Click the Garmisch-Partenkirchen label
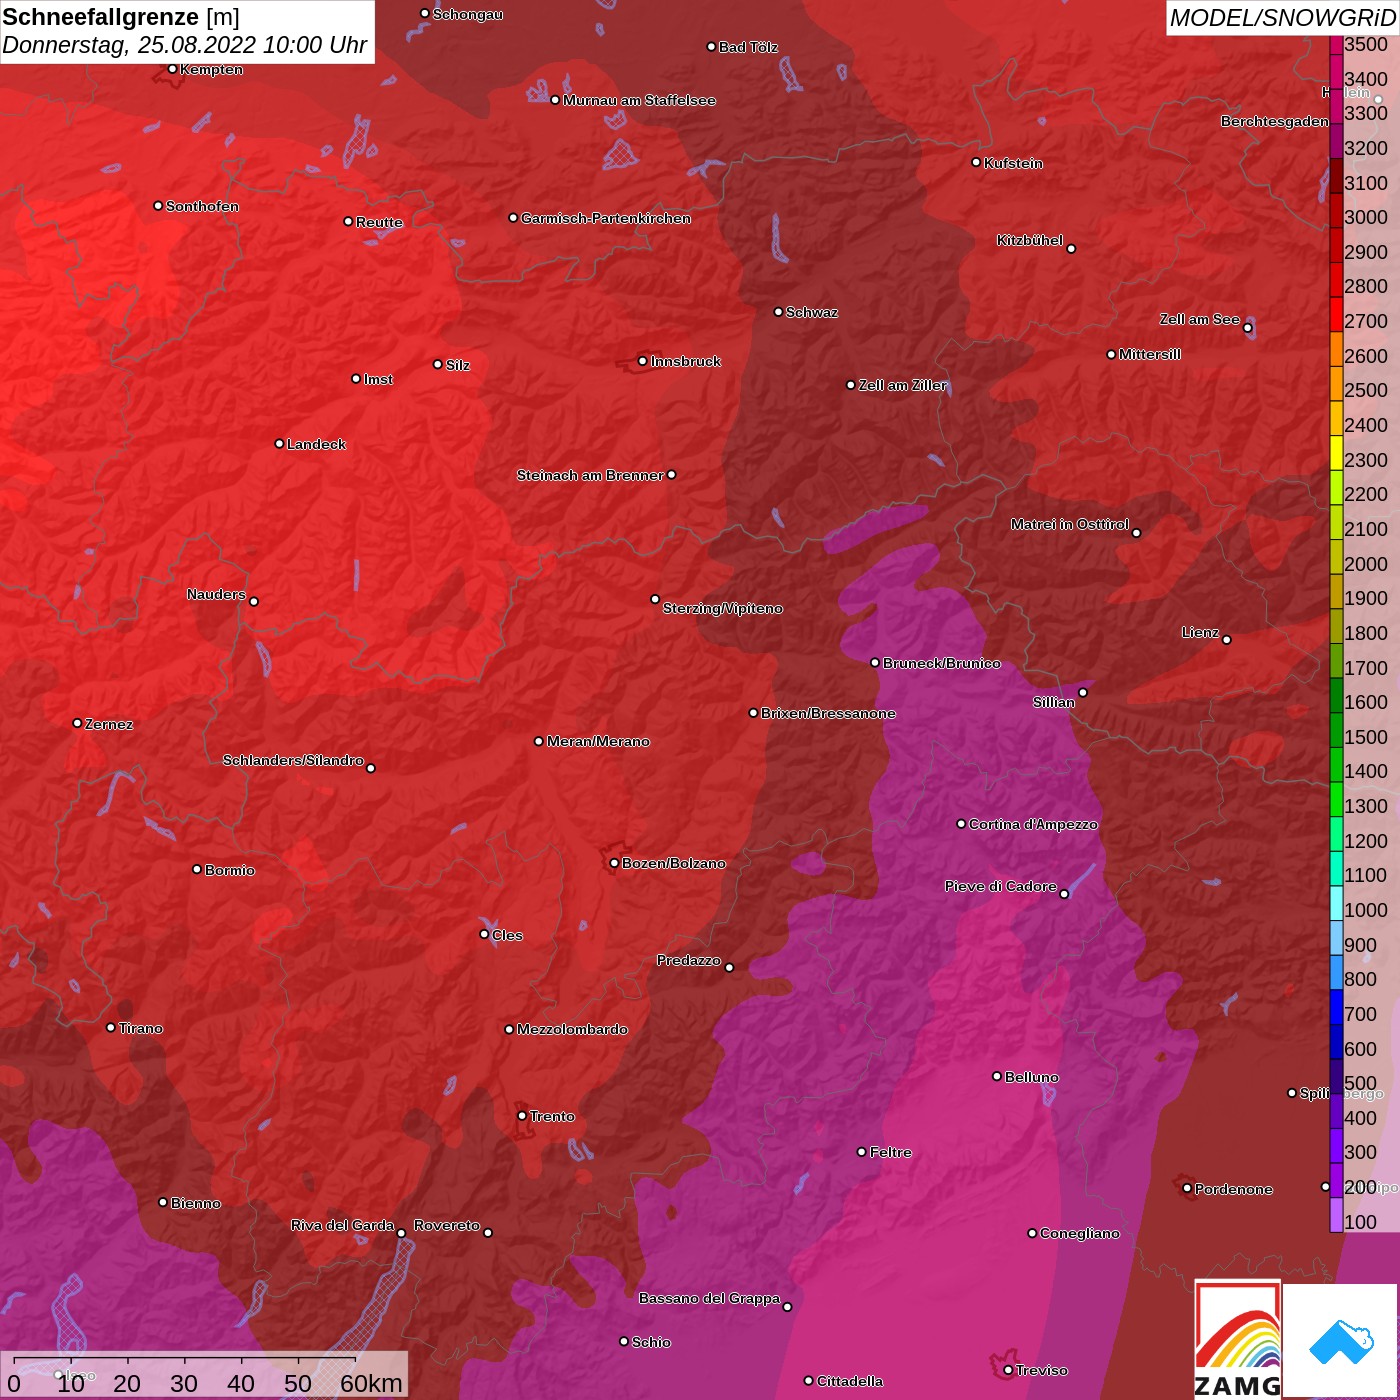Screen dimensions: 1400x1400 coord(606,218)
